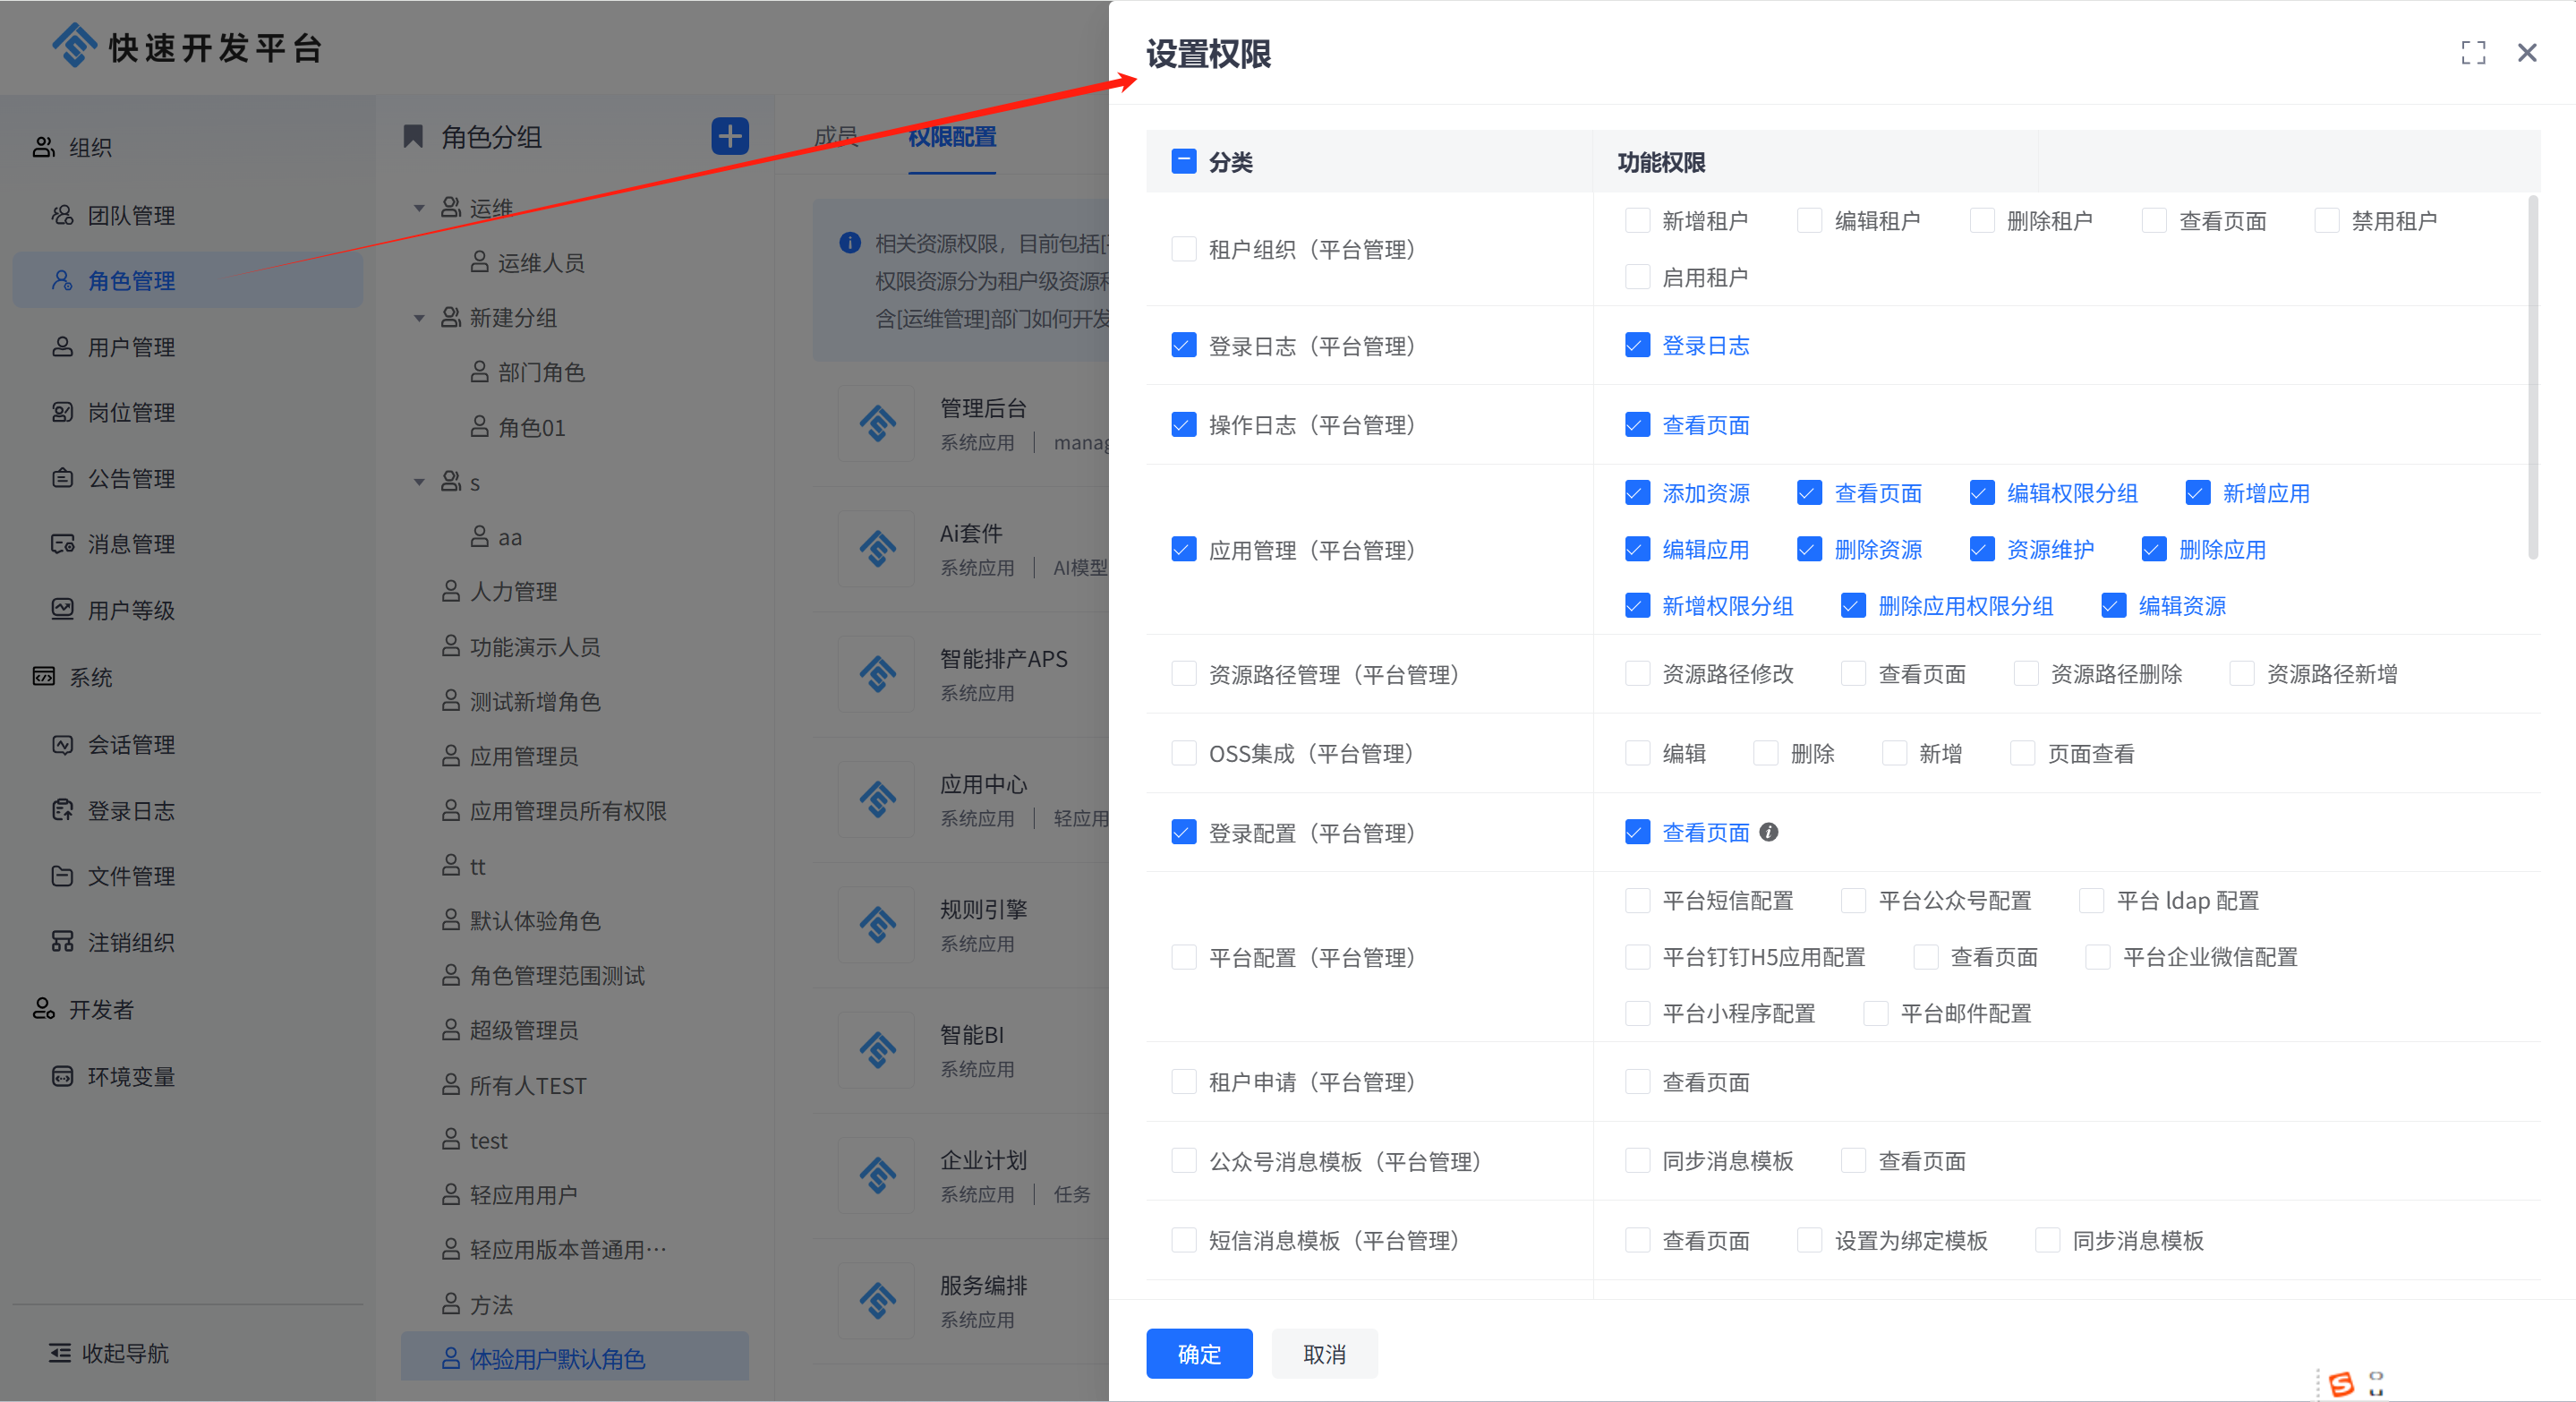Collapse the 新建分组 tree node
2576x1402 pixels.
point(419,318)
